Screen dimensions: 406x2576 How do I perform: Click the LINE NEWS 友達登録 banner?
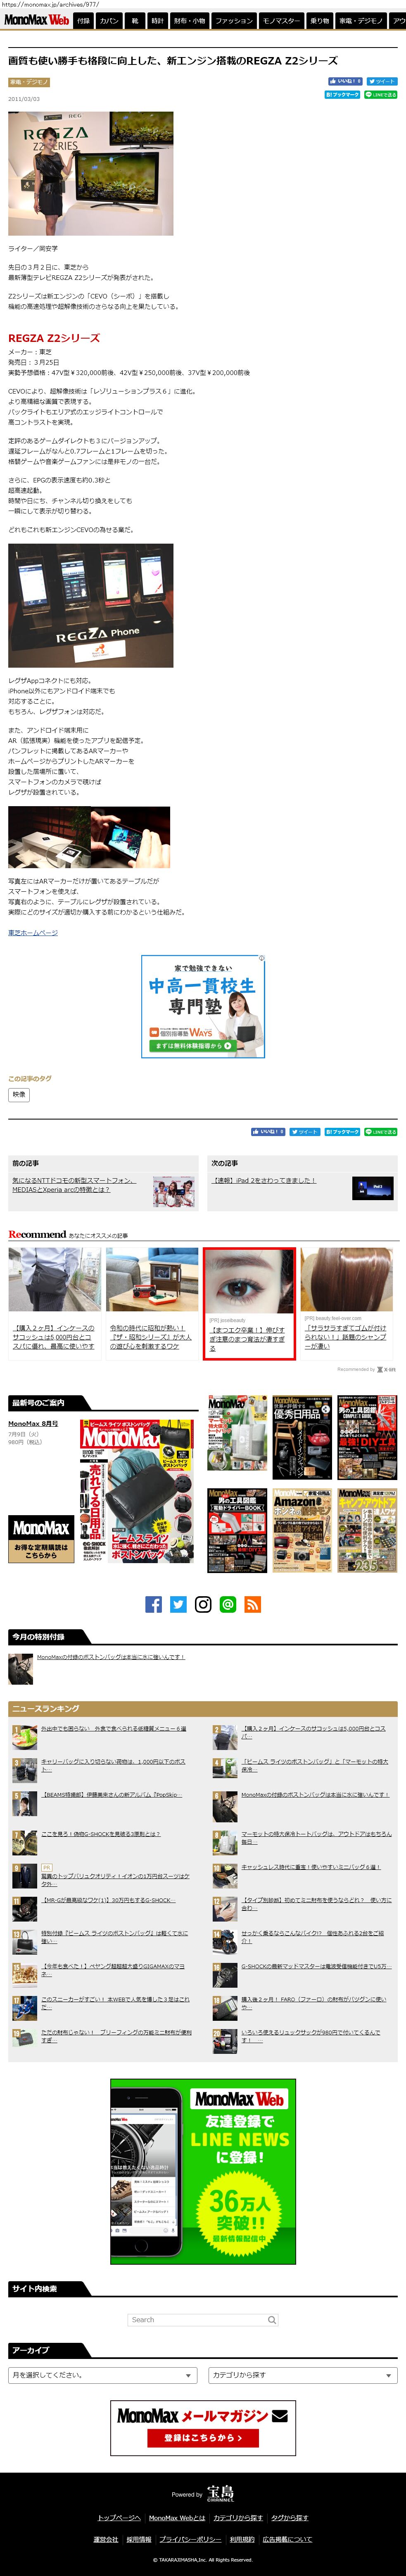(203, 2171)
